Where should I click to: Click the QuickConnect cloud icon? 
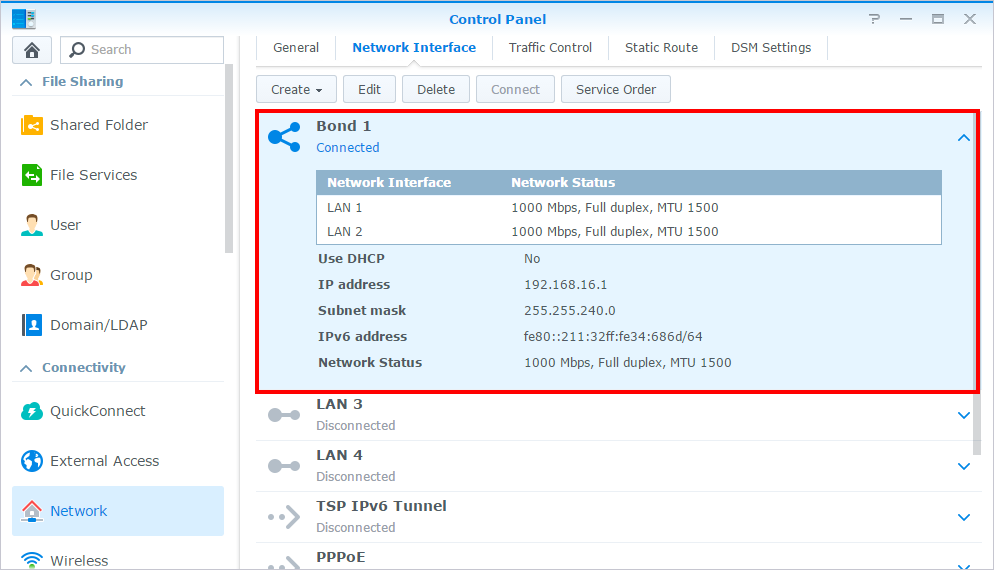pyautogui.click(x=32, y=411)
